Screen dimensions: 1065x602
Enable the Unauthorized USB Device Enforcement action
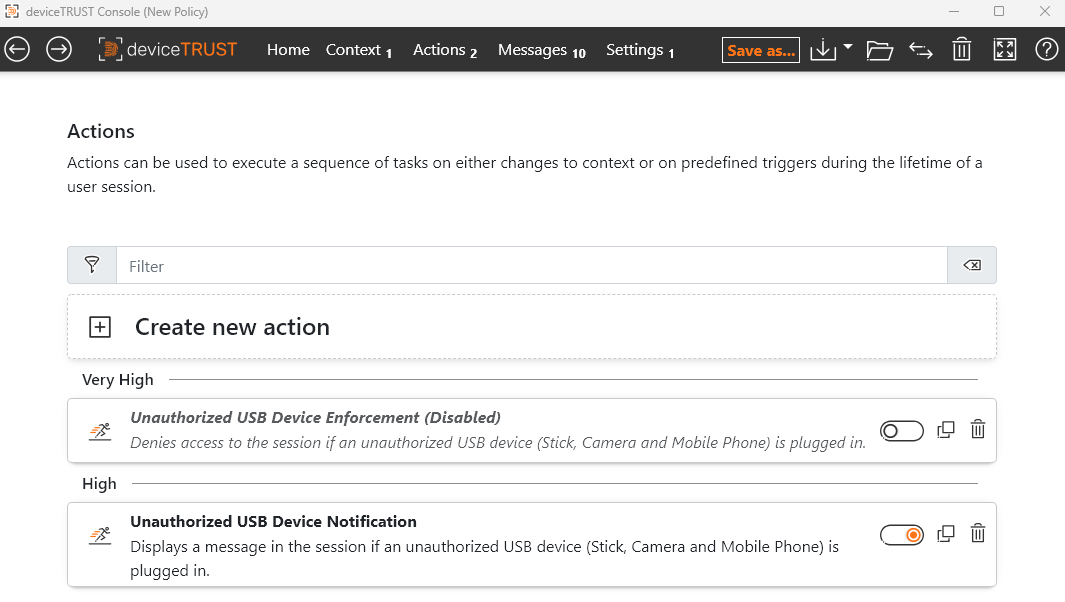click(901, 430)
